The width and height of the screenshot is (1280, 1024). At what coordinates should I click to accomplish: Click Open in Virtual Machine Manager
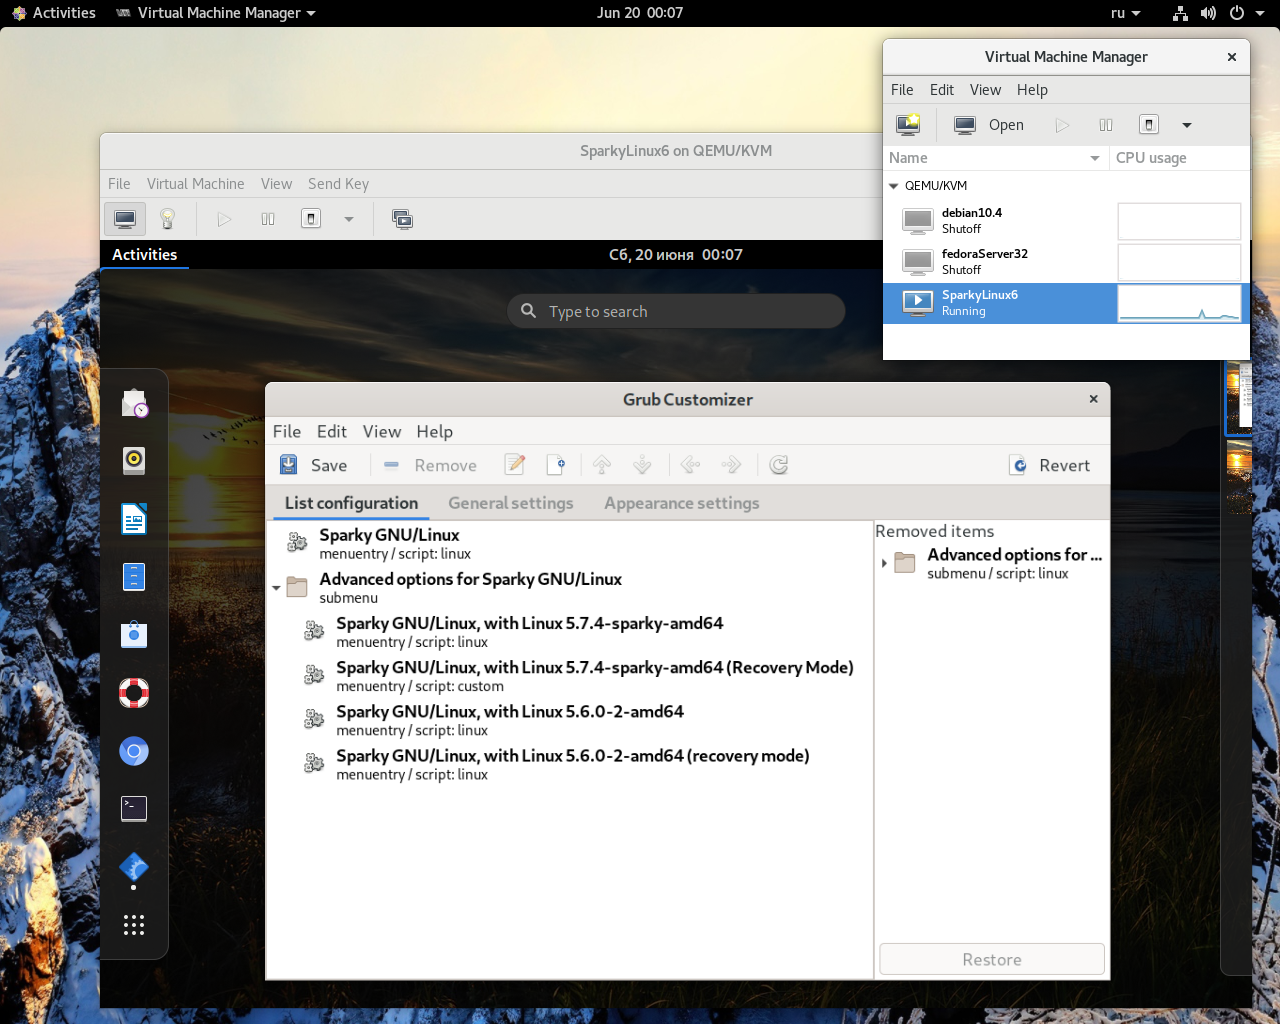click(989, 125)
